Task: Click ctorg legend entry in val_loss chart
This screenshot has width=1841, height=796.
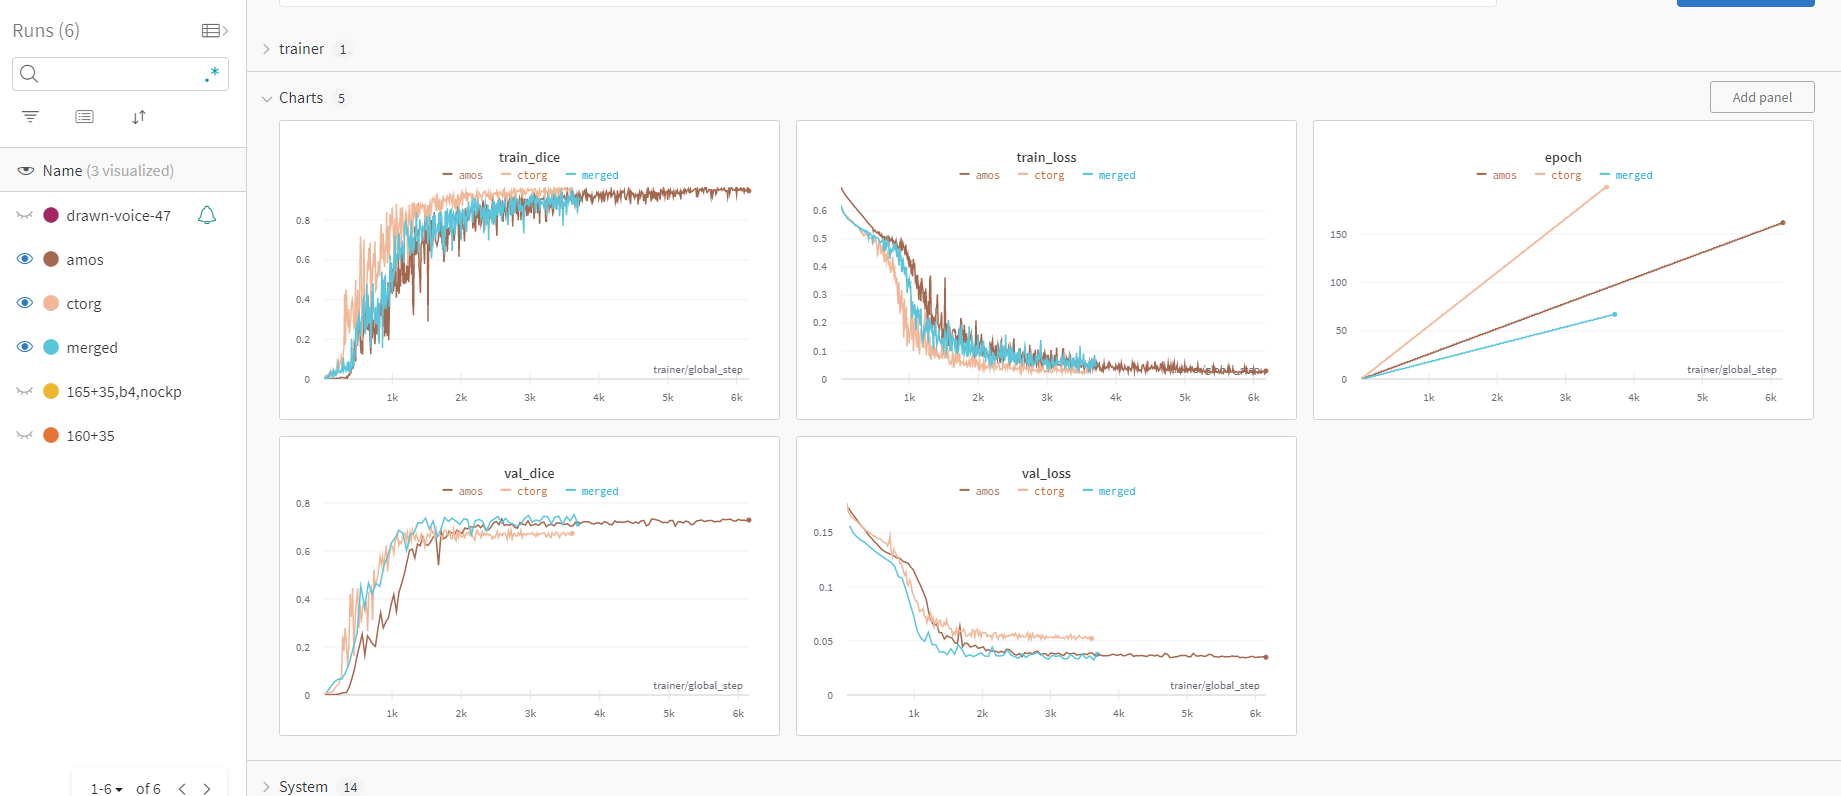Action: (1041, 491)
